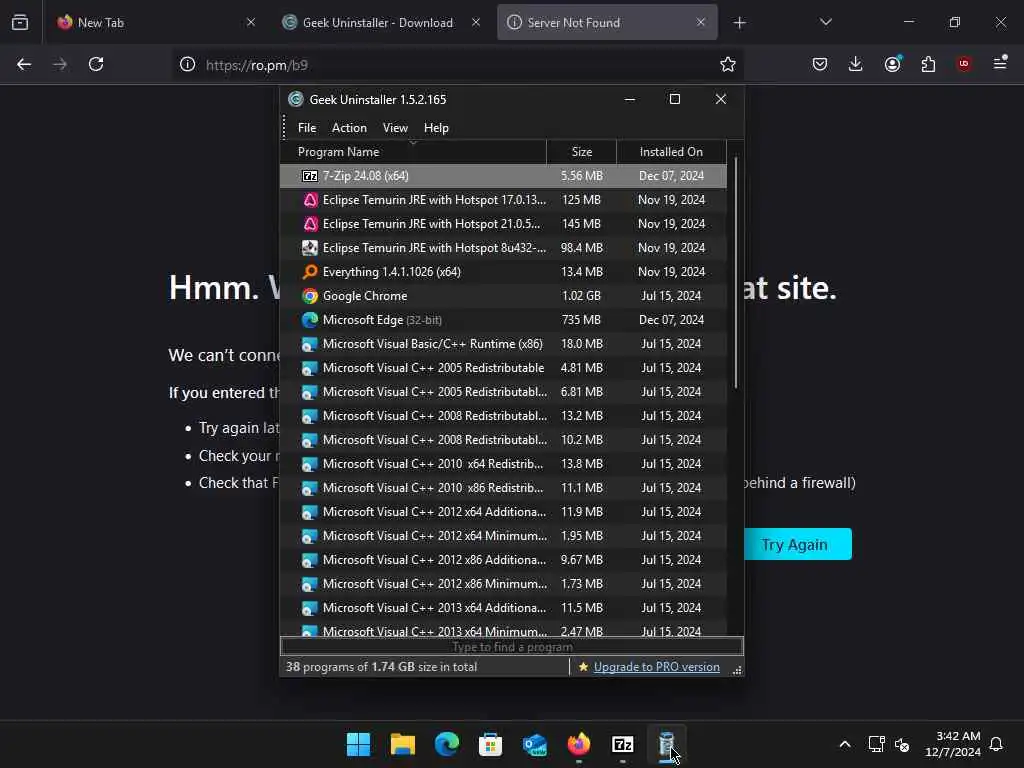Open Firefox downloads panel
Image resolution: width=1024 pixels, height=768 pixels.
[856, 64]
